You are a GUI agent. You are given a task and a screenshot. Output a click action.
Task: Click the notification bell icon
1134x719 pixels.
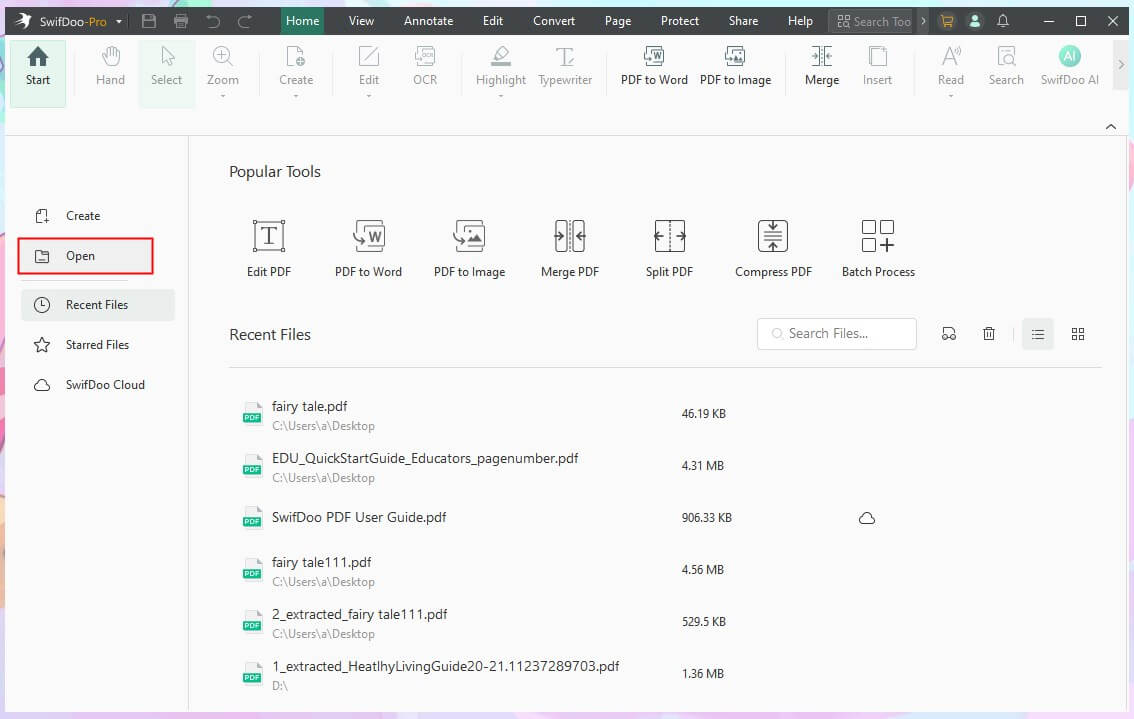coord(1002,21)
